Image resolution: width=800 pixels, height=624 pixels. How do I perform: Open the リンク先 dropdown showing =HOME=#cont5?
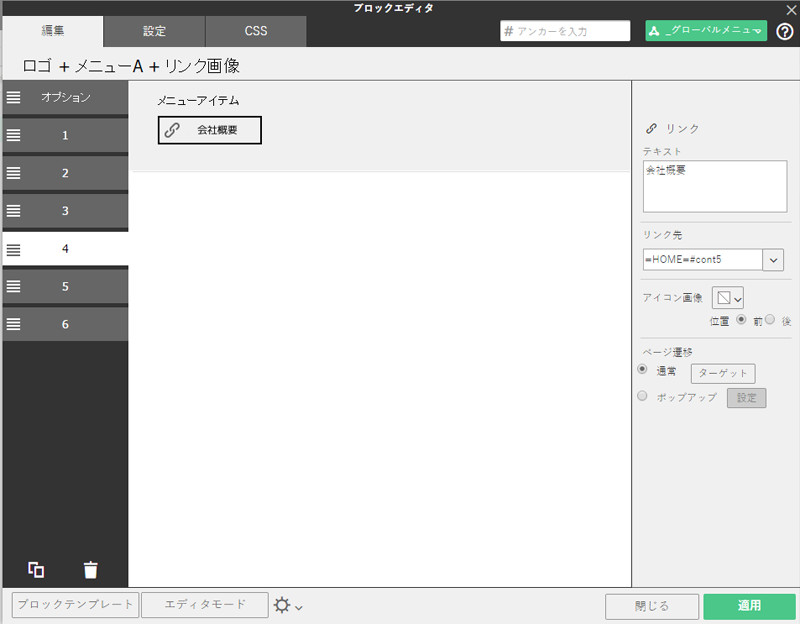pyautogui.click(x=773, y=259)
